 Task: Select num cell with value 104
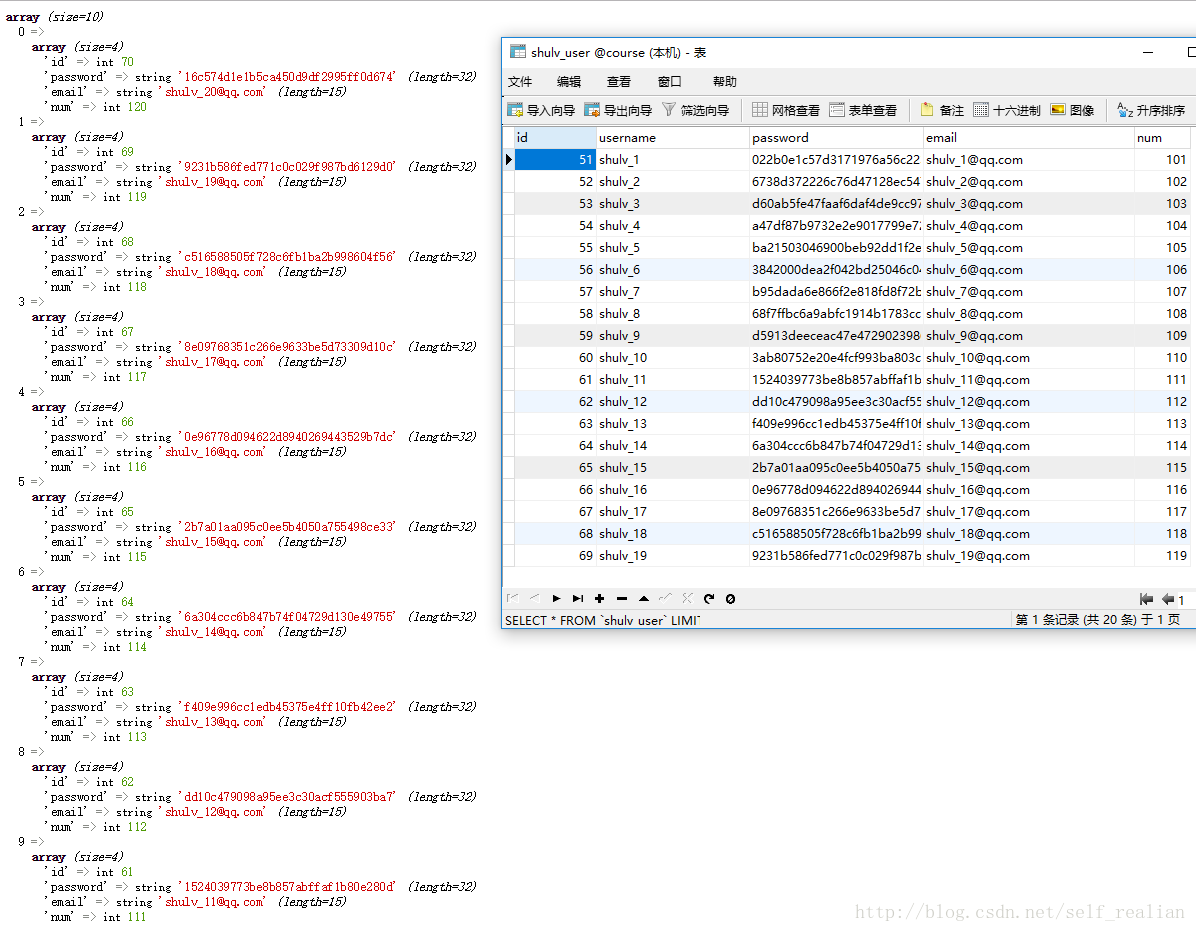tap(1162, 226)
